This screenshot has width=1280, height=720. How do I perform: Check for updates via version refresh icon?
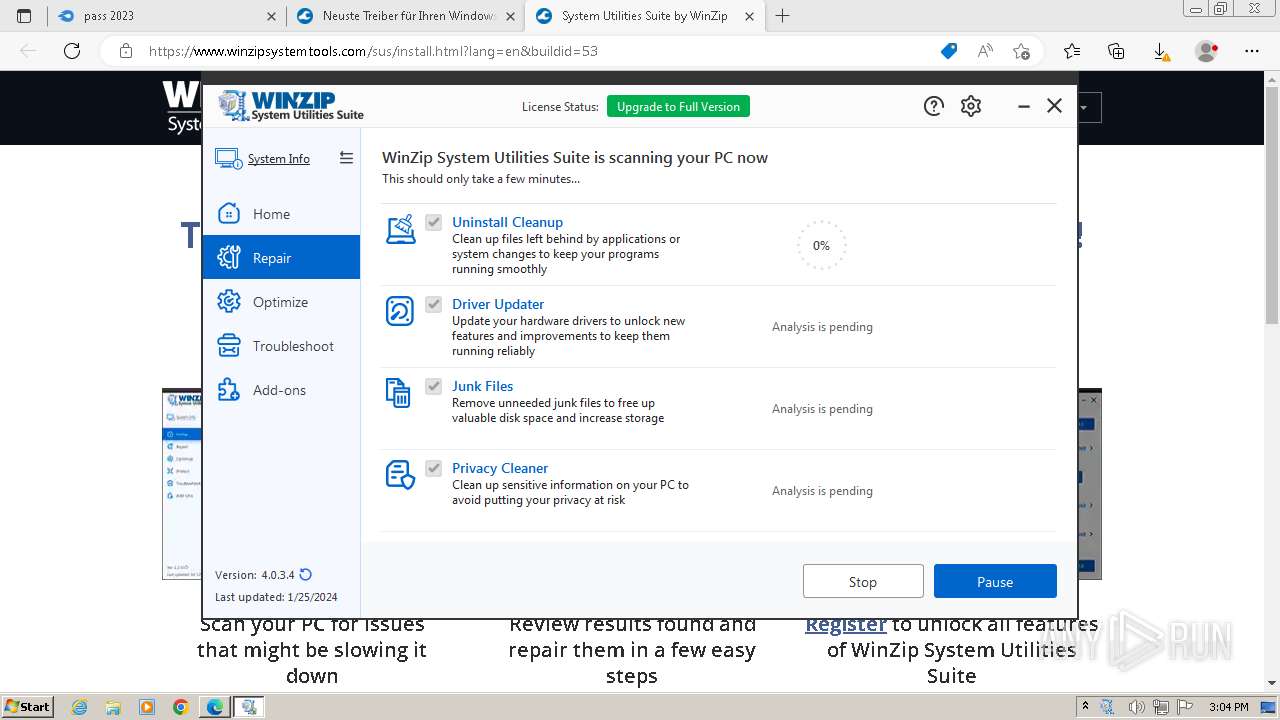click(x=306, y=575)
